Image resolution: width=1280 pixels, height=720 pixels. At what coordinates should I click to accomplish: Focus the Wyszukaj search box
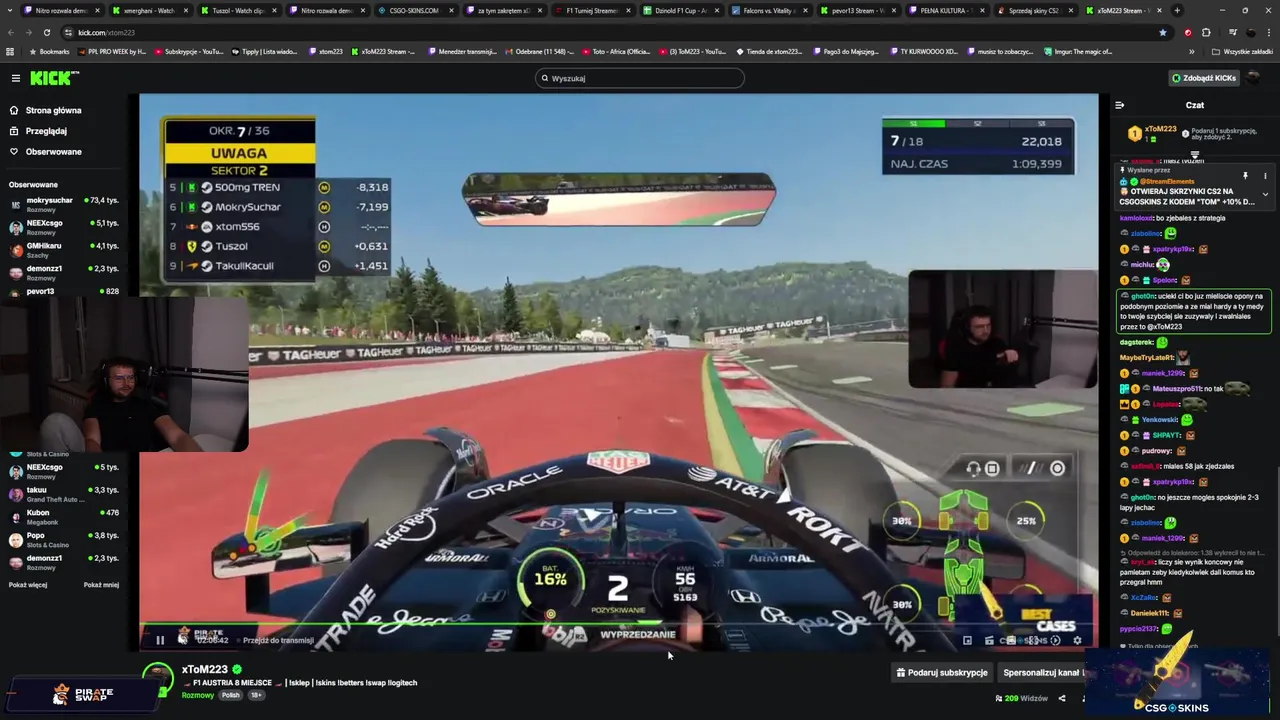pos(640,78)
